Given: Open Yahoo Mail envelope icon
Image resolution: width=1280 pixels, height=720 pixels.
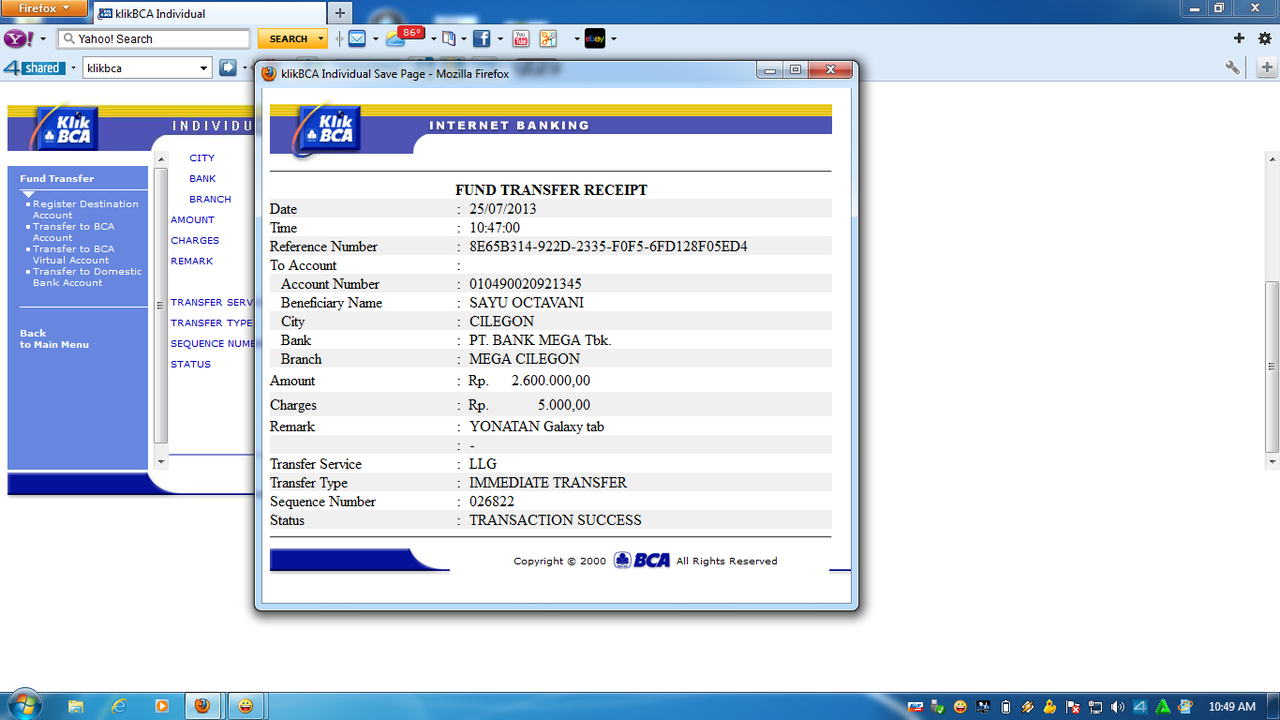Looking at the screenshot, I should (x=357, y=39).
